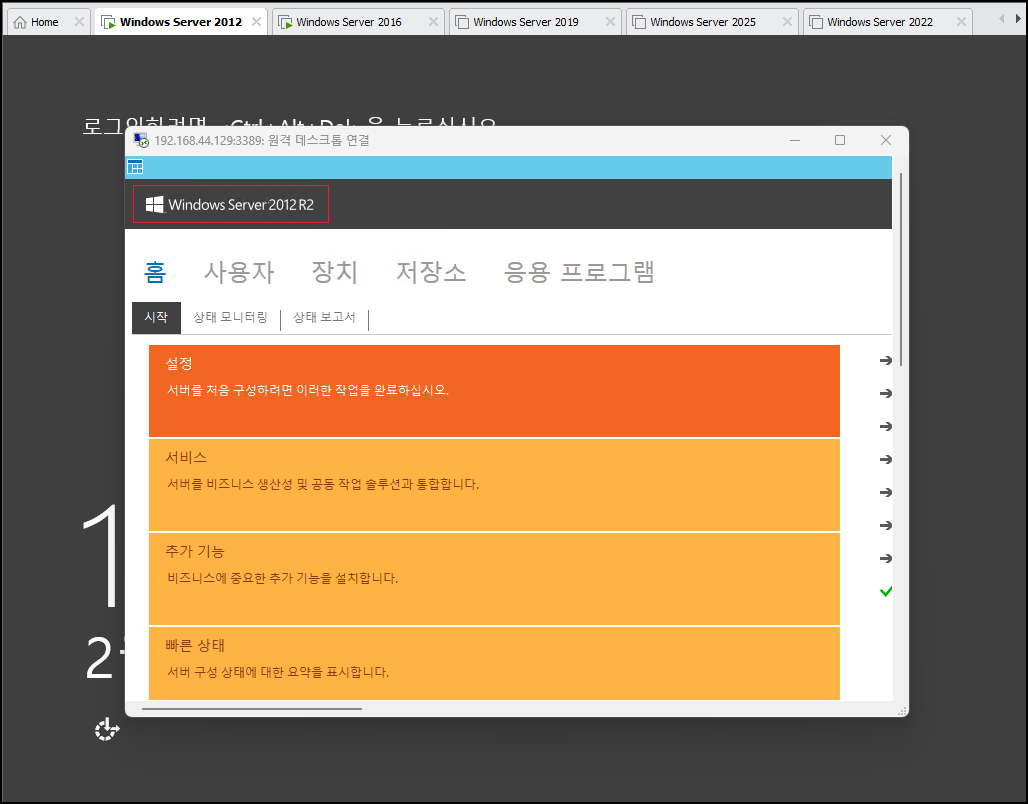
Task: Click the dashboard grid icon in blue bar
Action: click(x=135, y=167)
